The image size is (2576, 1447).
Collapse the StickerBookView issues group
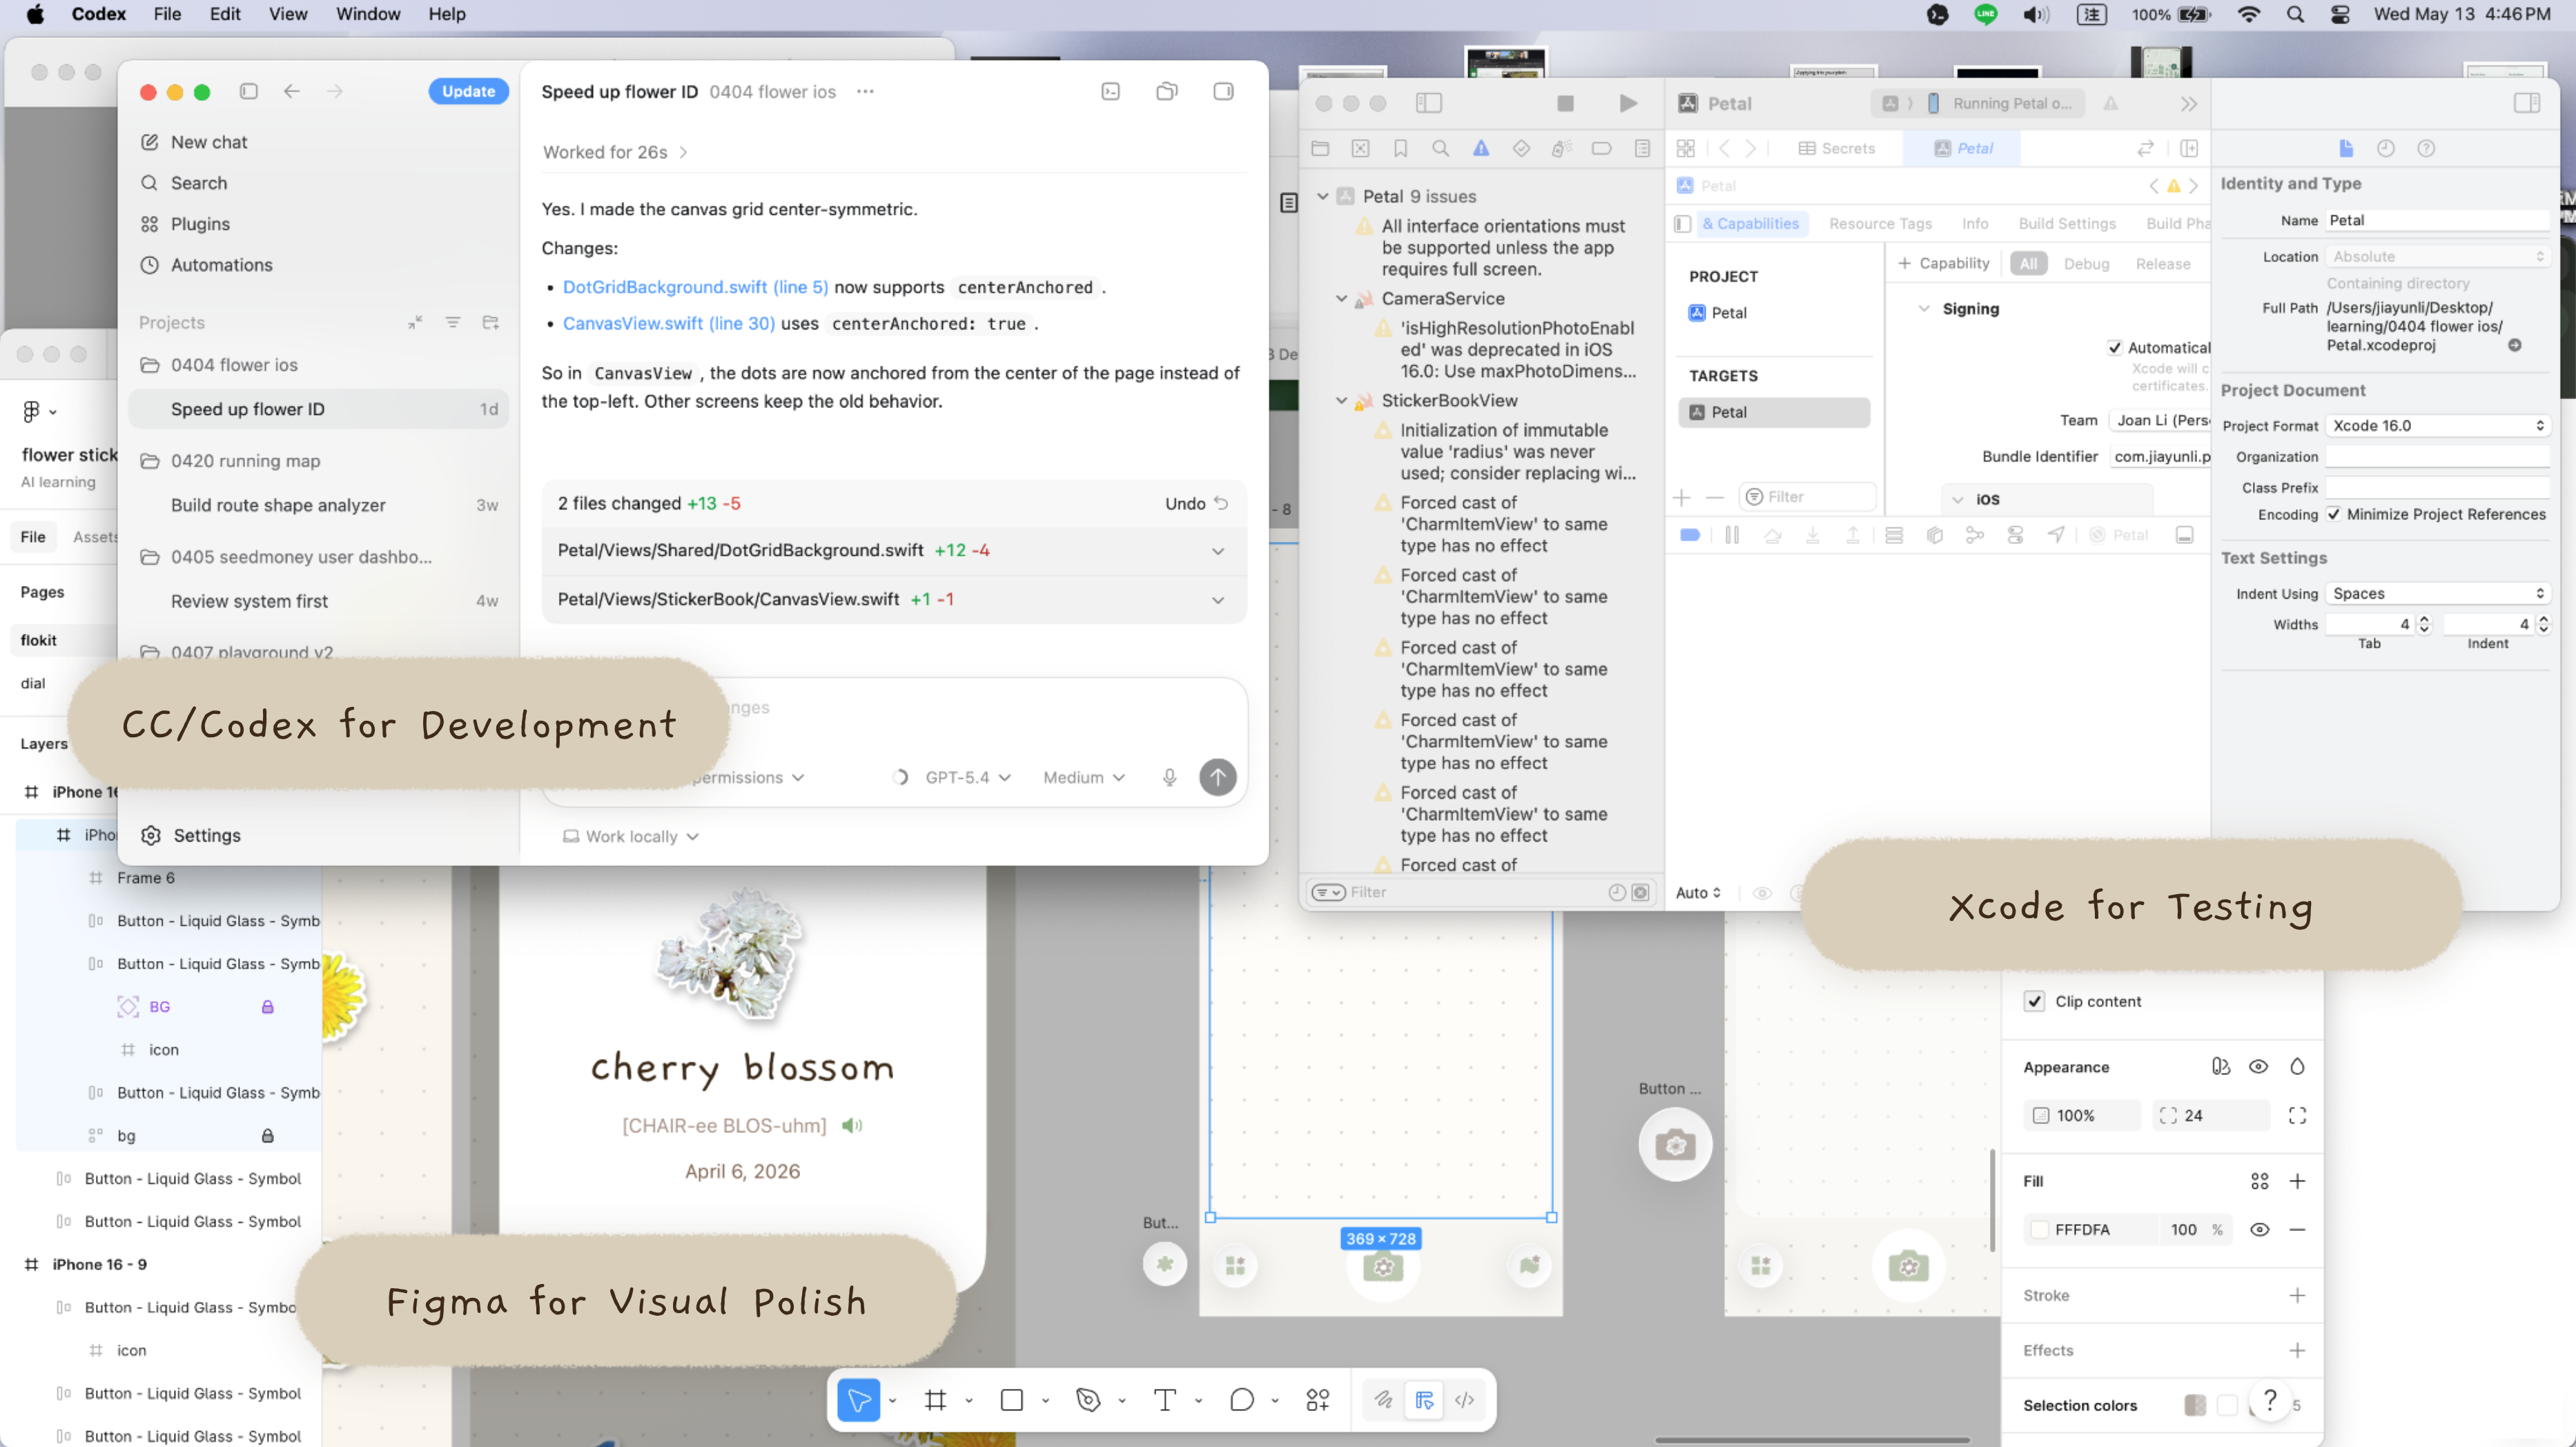(1341, 400)
